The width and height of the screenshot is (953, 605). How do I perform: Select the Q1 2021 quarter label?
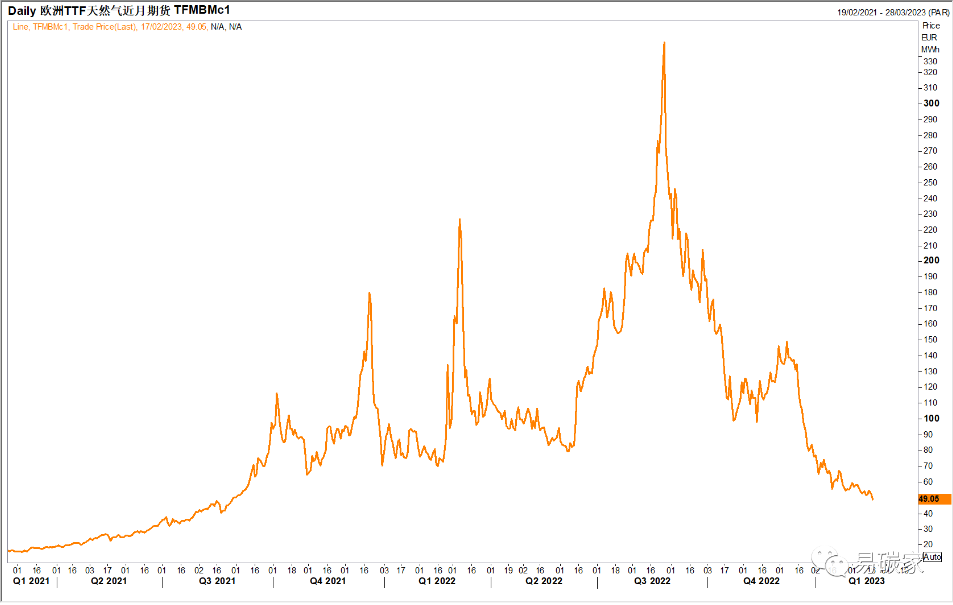click(x=28, y=581)
